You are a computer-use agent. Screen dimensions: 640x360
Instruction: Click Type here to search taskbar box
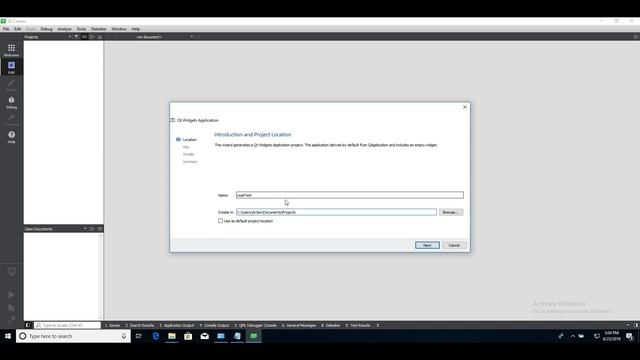coord(73,336)
